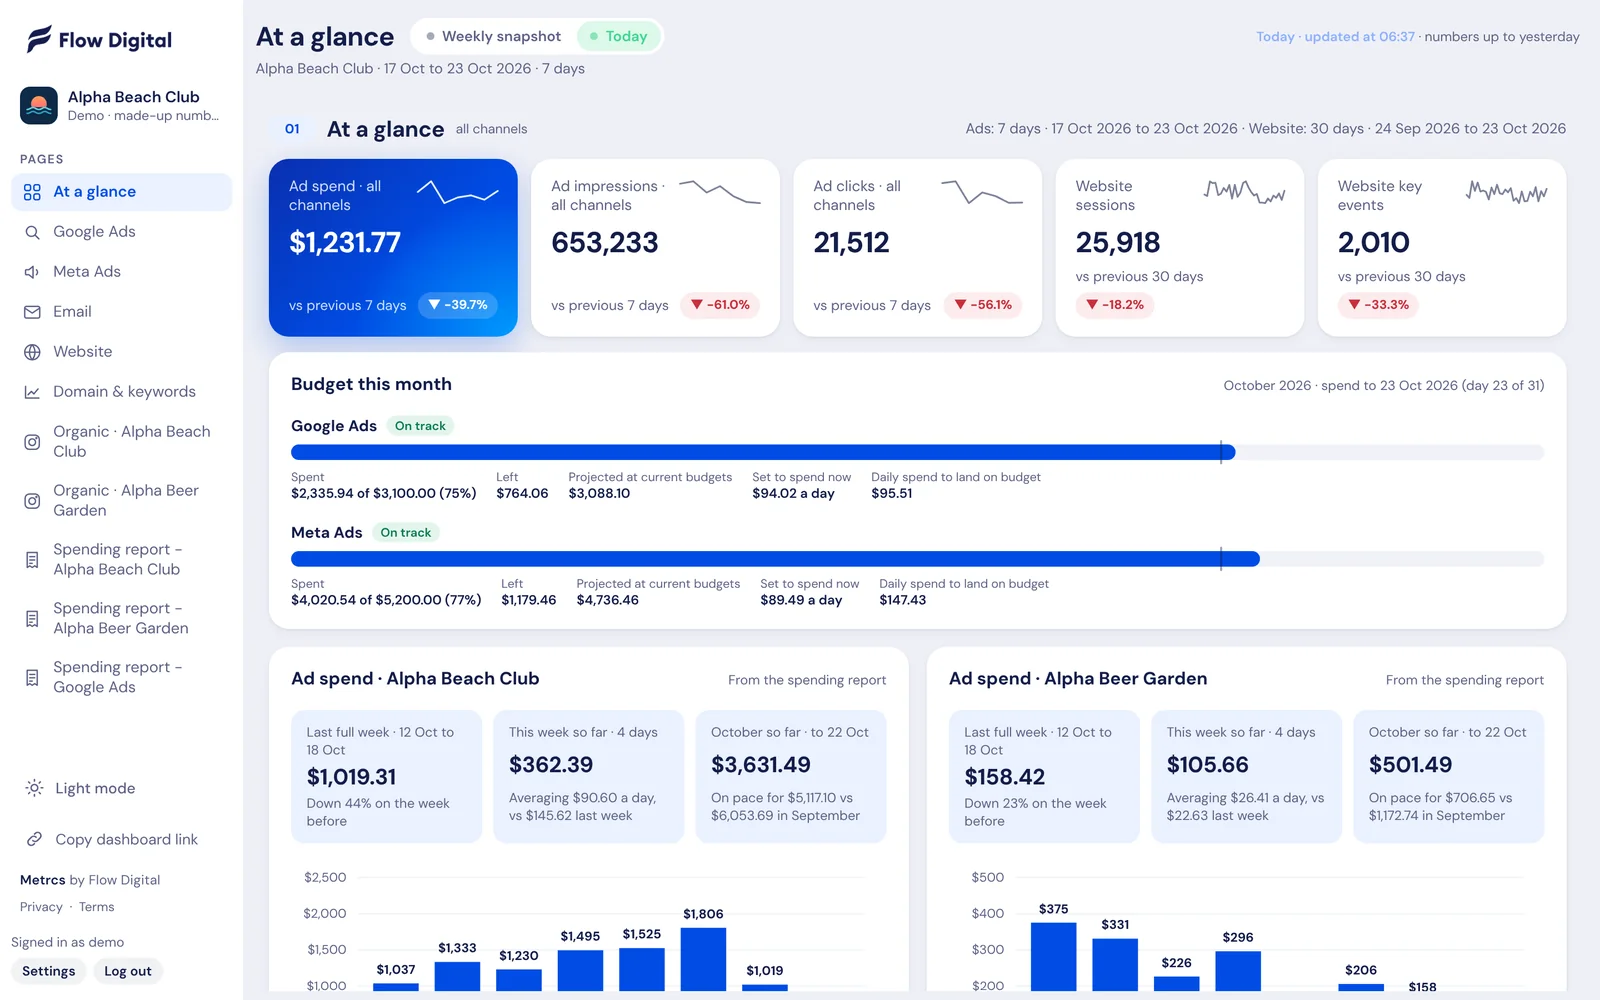This screenshot has height=1000, width=1600.
Task: Click the Website globe icon
Action: coord(32,352)
